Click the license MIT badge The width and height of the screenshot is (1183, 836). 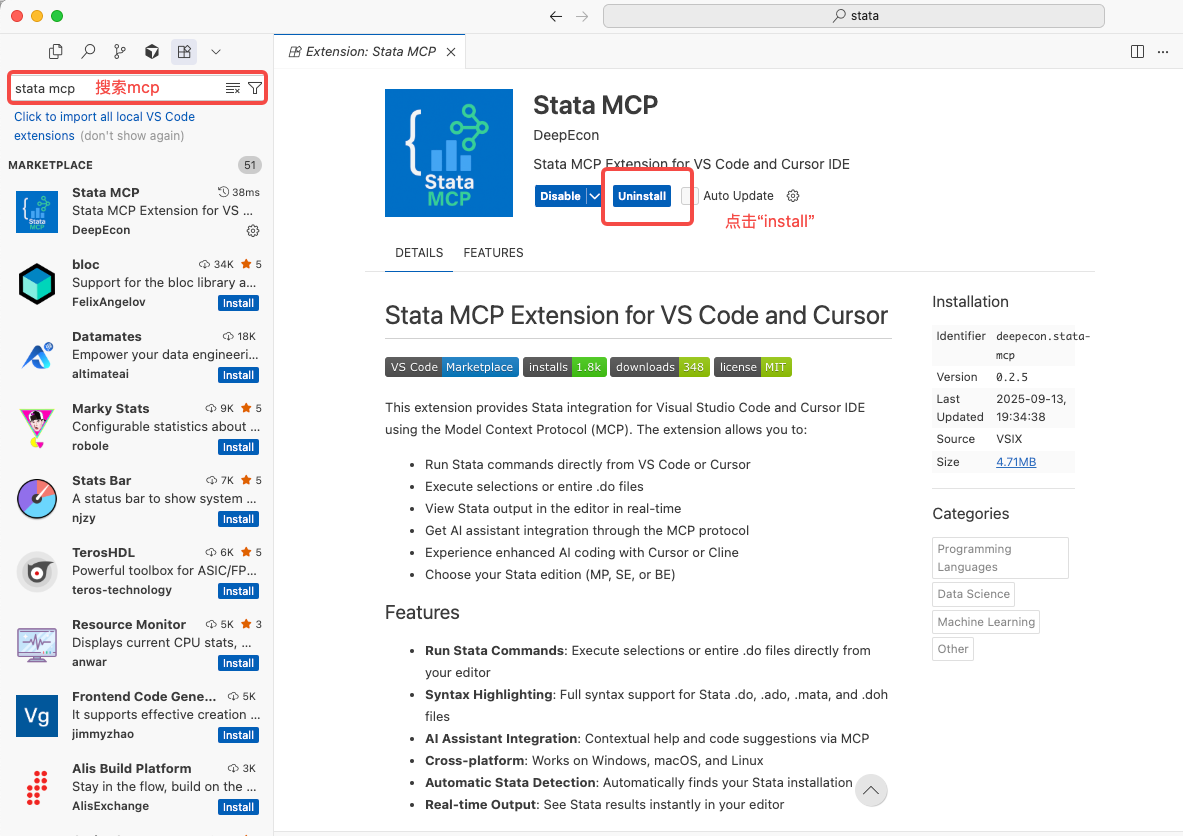[x=753, y=367]
